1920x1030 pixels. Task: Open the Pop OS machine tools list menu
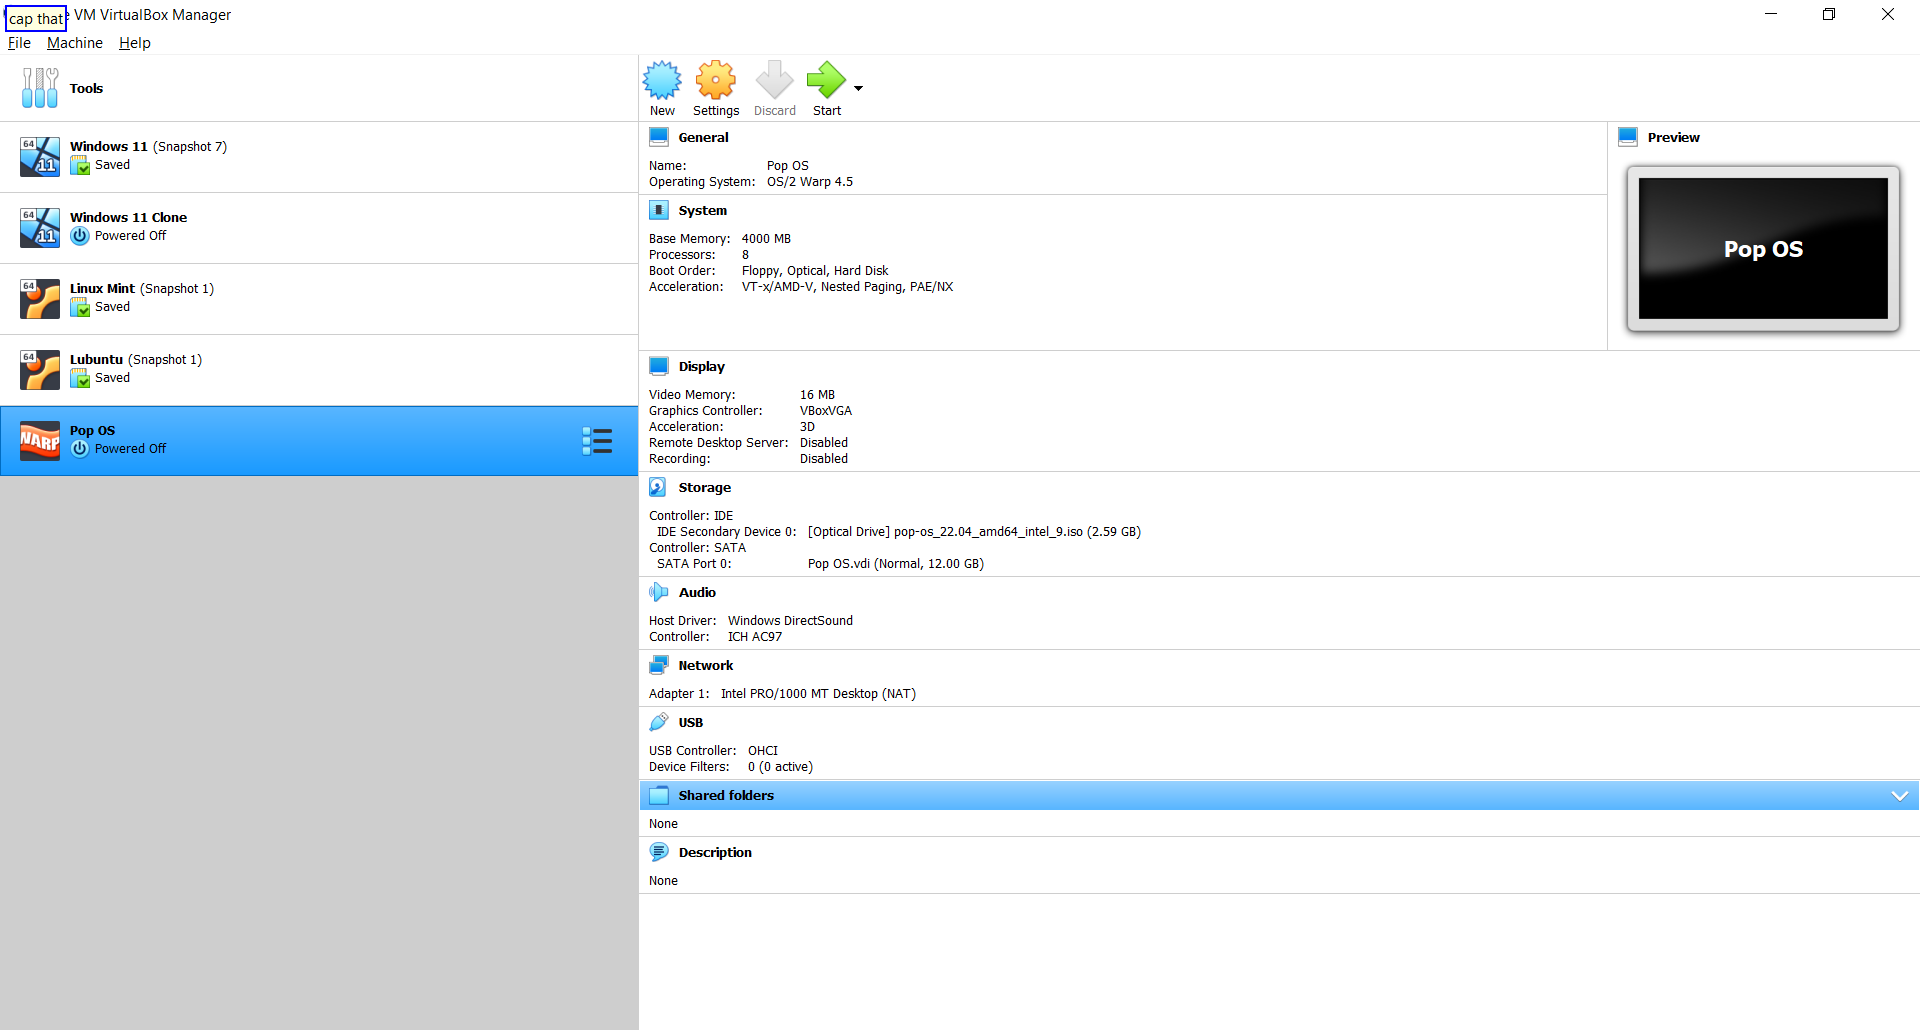pyautogui.click(x=597, y=441)
